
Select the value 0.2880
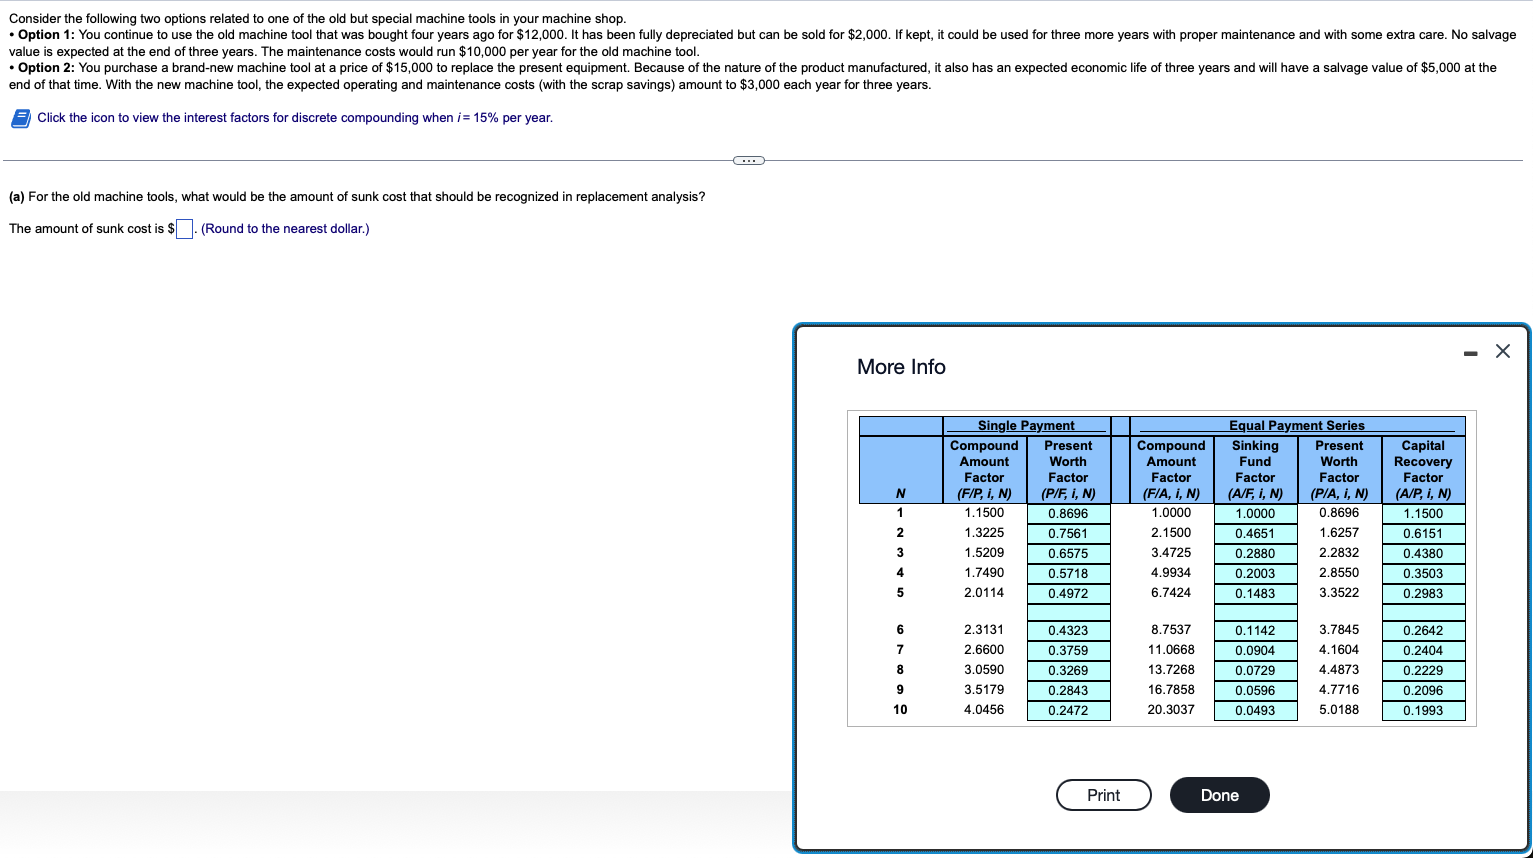click(1255, 553)
